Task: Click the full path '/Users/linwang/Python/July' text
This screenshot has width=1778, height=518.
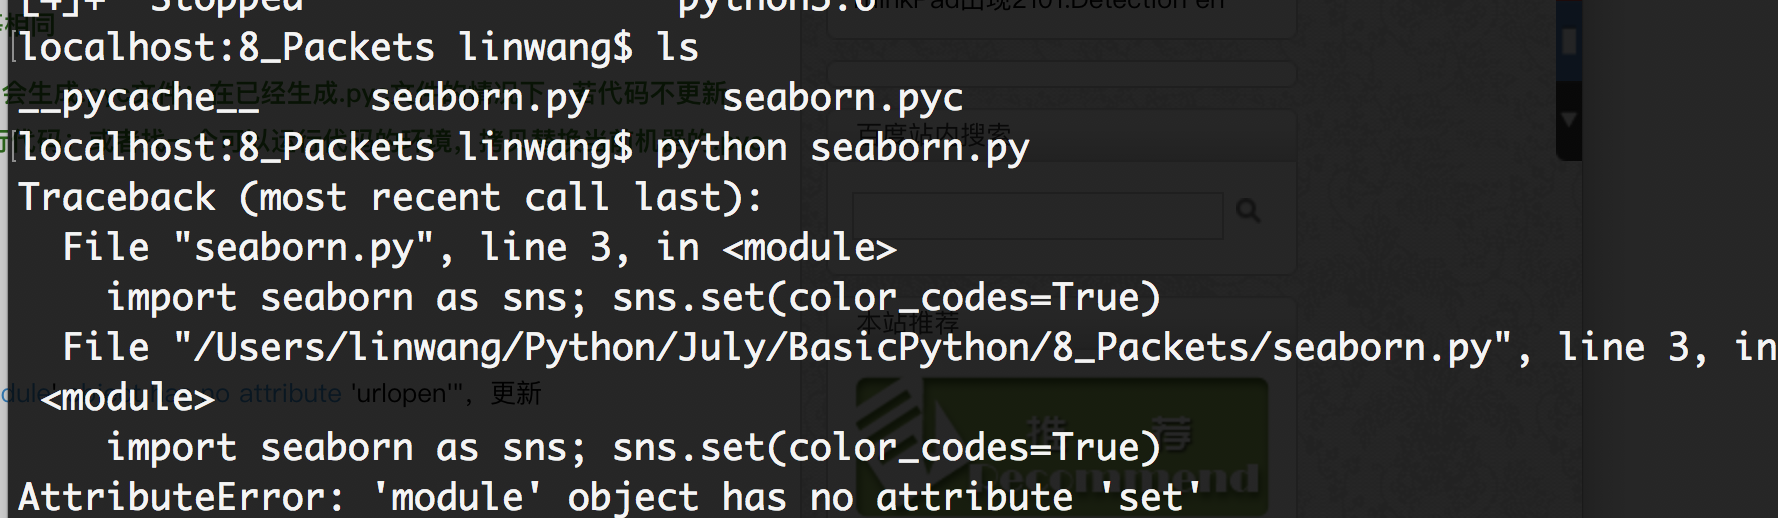Action: point(480,347)
